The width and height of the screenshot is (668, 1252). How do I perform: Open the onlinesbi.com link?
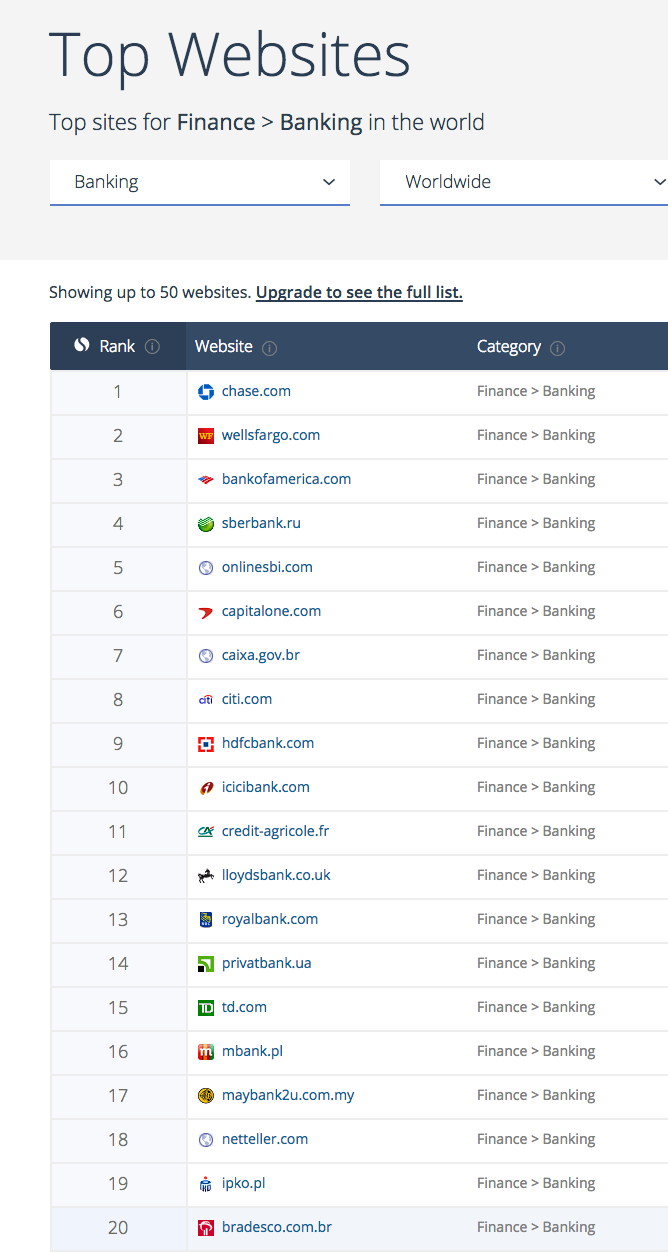coord(267,567)
